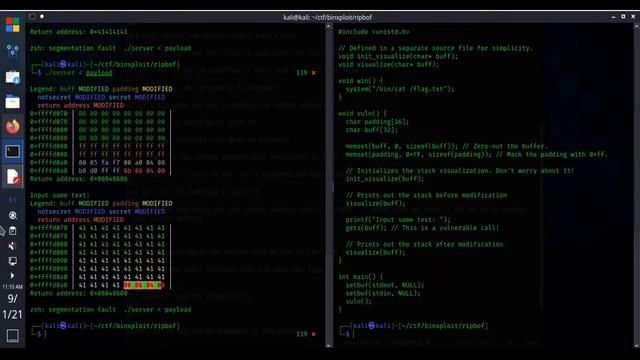The height and width of the screenshot is (360, 640).
Task: Click the left pane vertical scrollbar track
Action: (329, 186)
